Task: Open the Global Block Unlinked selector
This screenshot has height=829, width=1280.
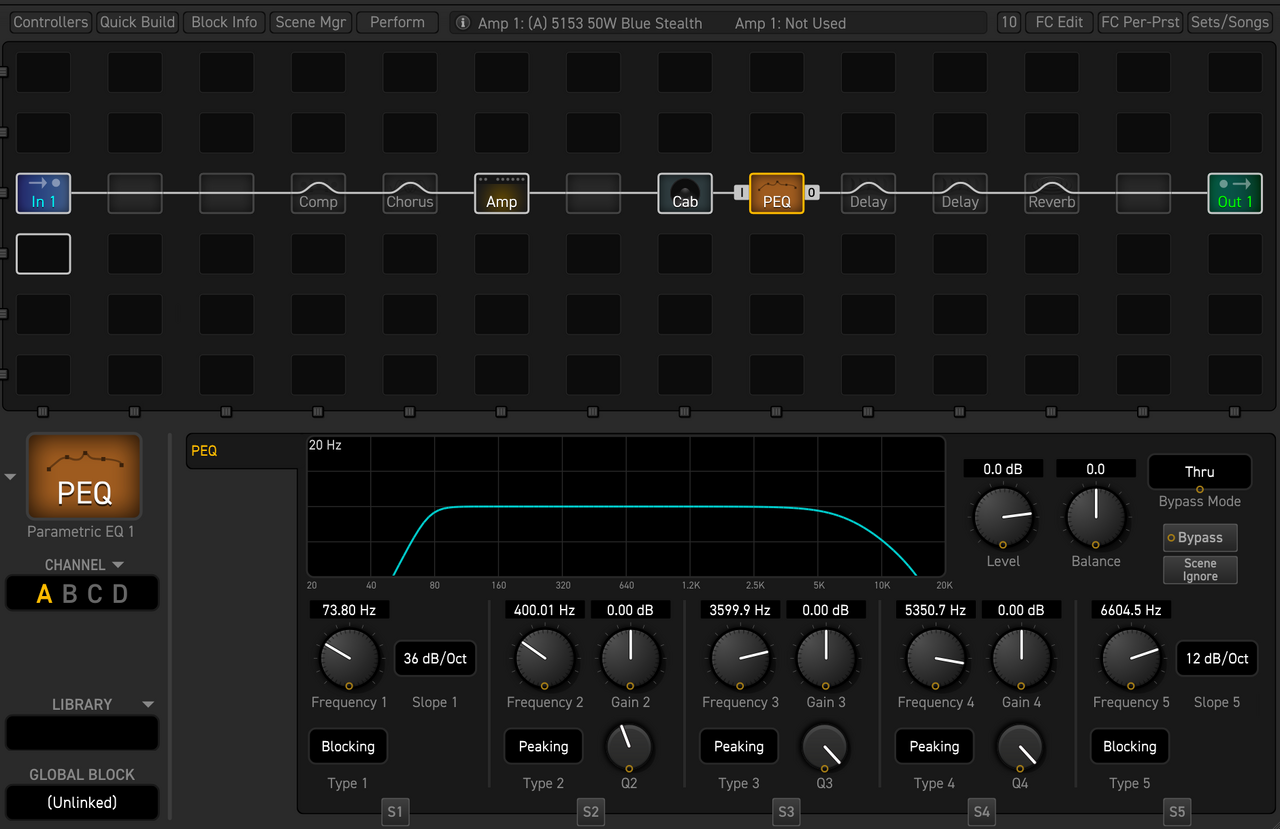Action: point(82,802)
